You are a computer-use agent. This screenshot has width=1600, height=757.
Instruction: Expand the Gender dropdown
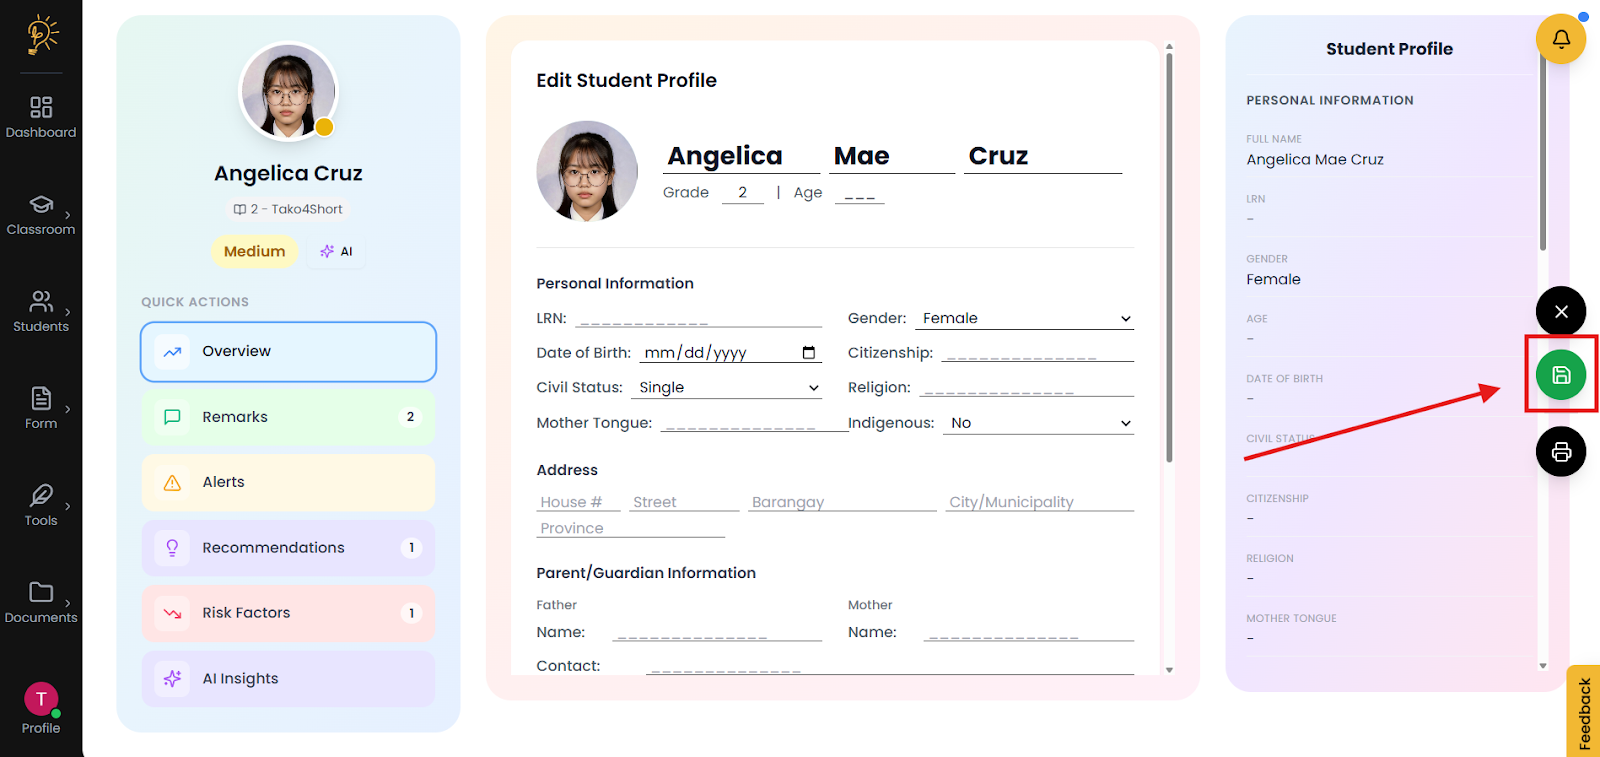pyautogui.click(x=1024, y=319)
